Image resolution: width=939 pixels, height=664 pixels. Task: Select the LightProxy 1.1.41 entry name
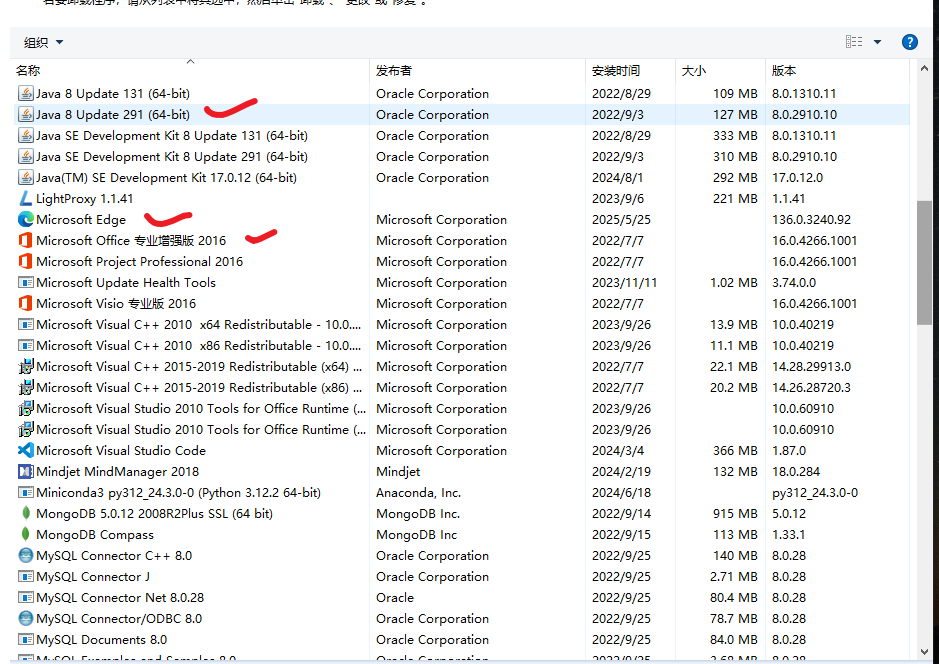tap(84, 198)
